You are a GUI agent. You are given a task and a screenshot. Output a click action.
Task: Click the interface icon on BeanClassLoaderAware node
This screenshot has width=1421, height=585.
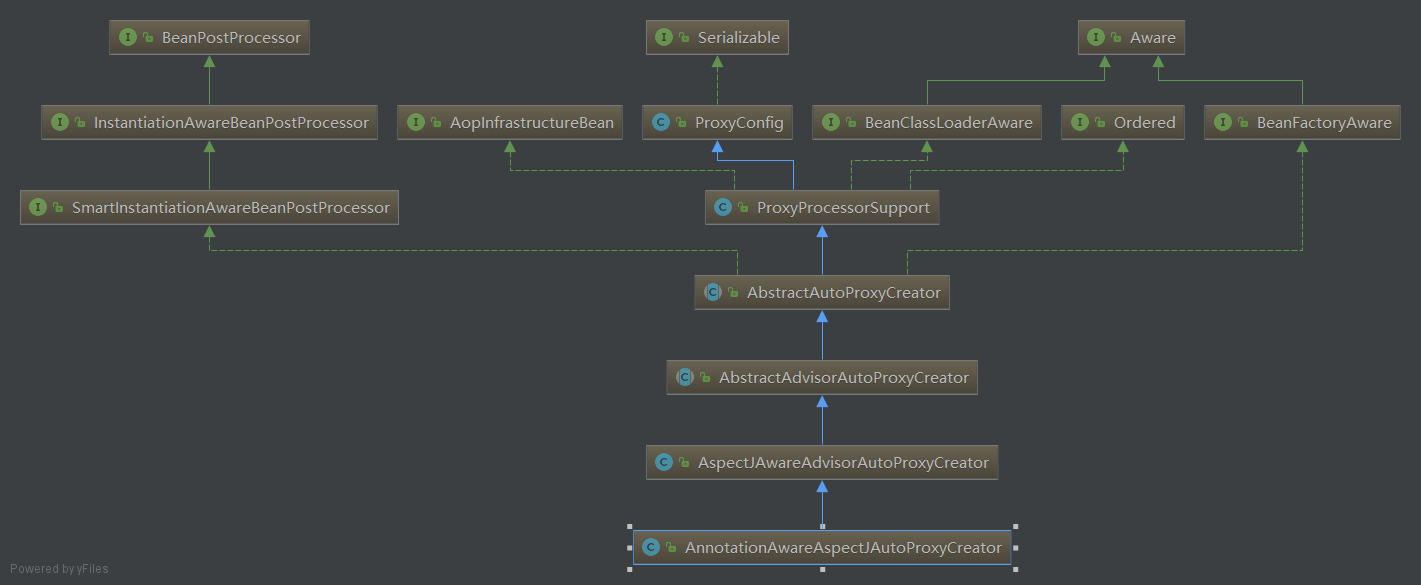[830, 122]
